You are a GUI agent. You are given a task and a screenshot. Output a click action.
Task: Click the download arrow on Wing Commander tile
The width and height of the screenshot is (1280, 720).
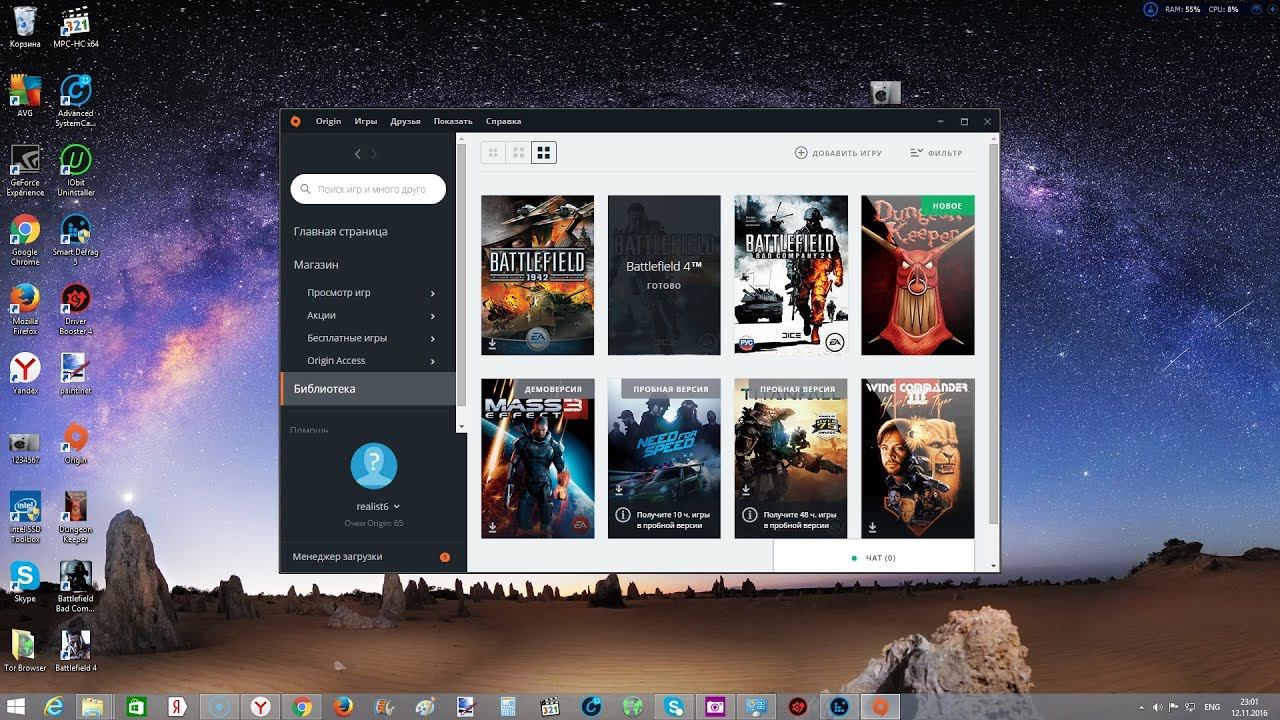tap(873, 527)
